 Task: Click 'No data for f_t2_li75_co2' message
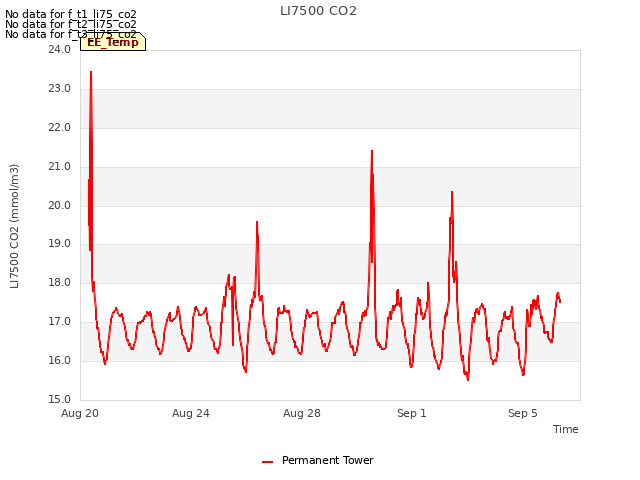pyautogui.click(x=71, y=24)
